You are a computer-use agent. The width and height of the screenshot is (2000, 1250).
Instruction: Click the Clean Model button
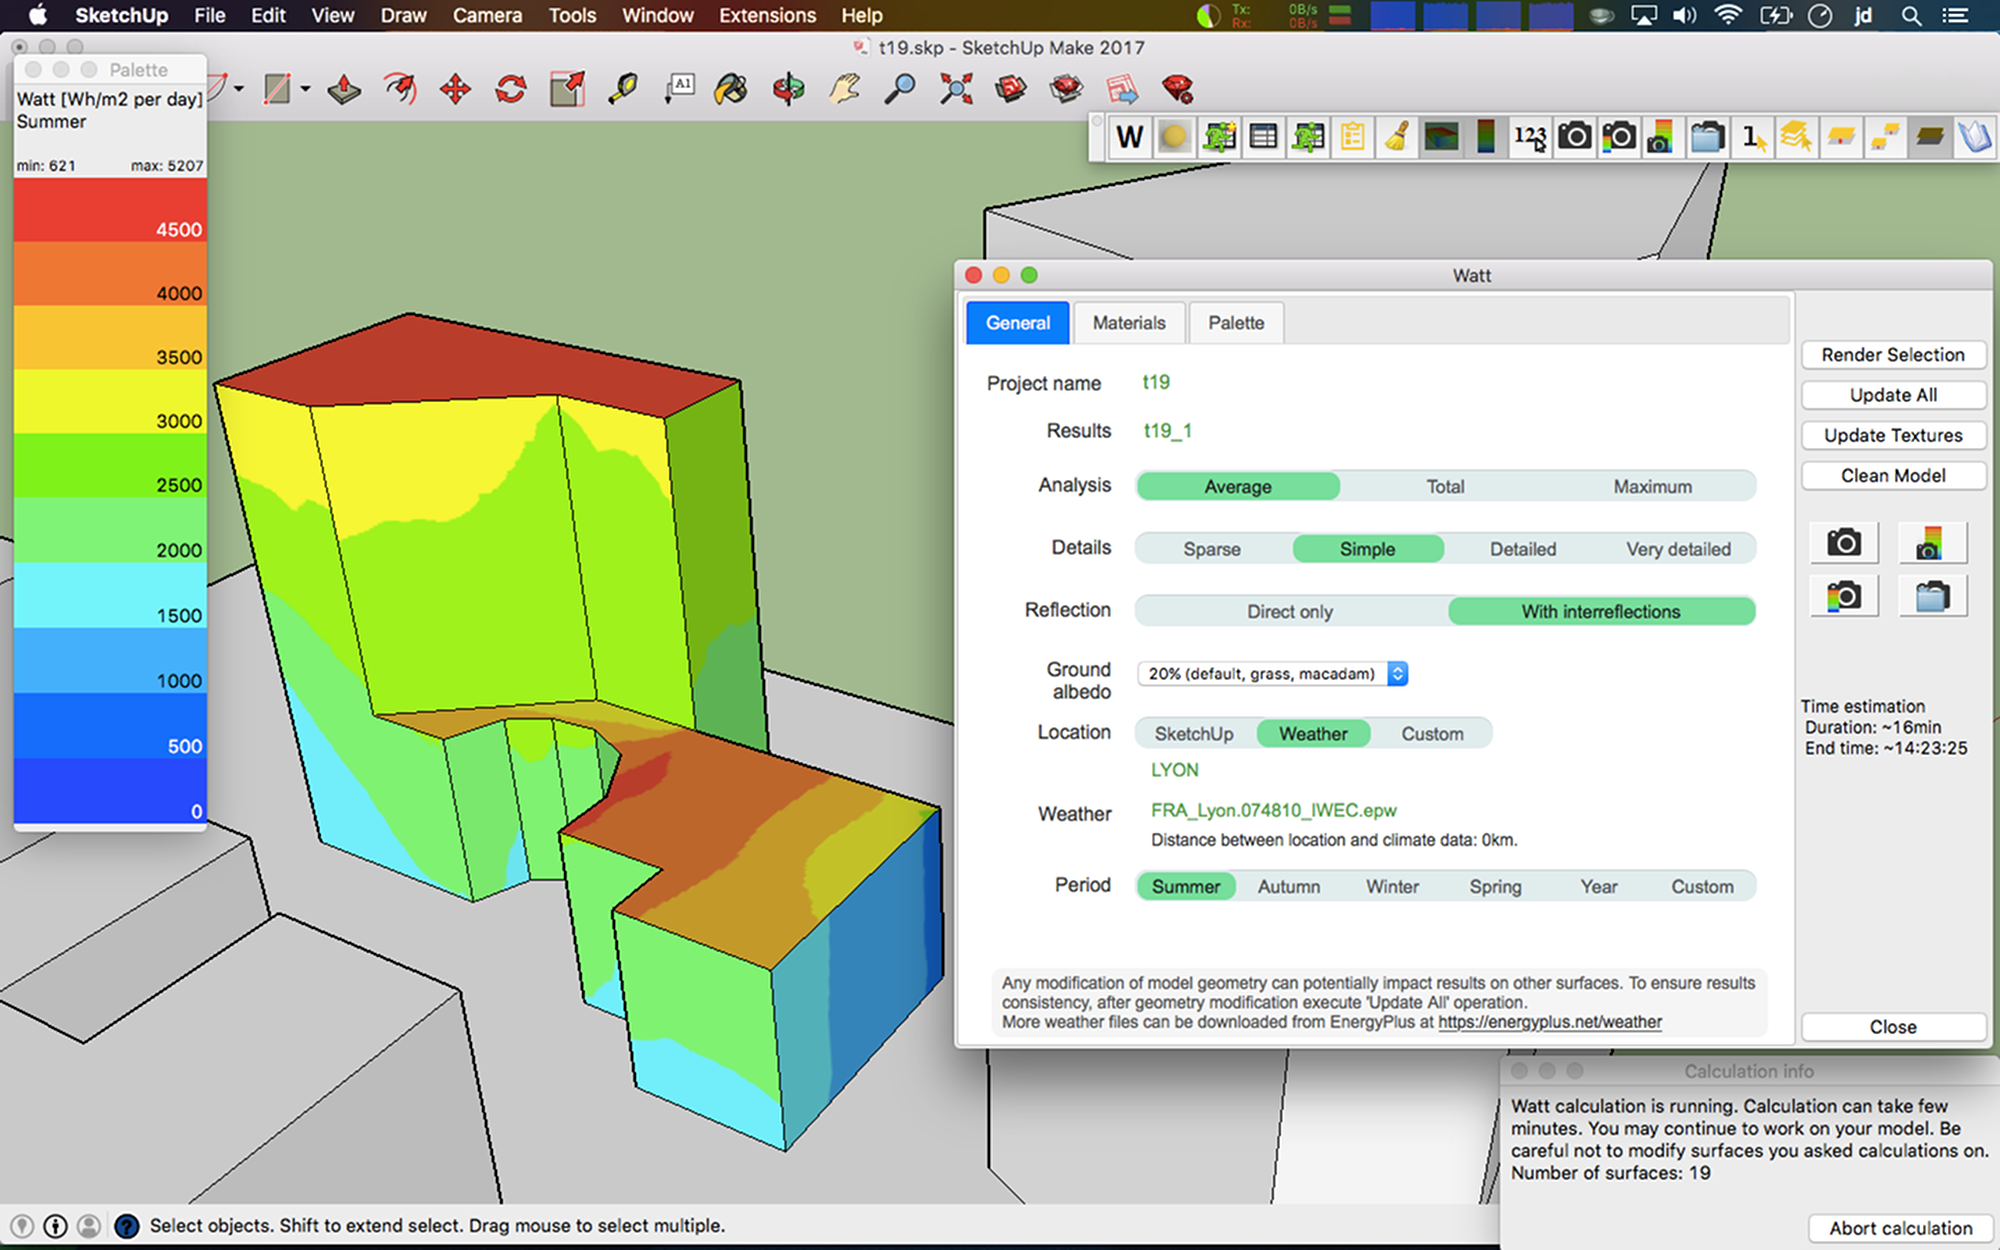(1893, 476)
